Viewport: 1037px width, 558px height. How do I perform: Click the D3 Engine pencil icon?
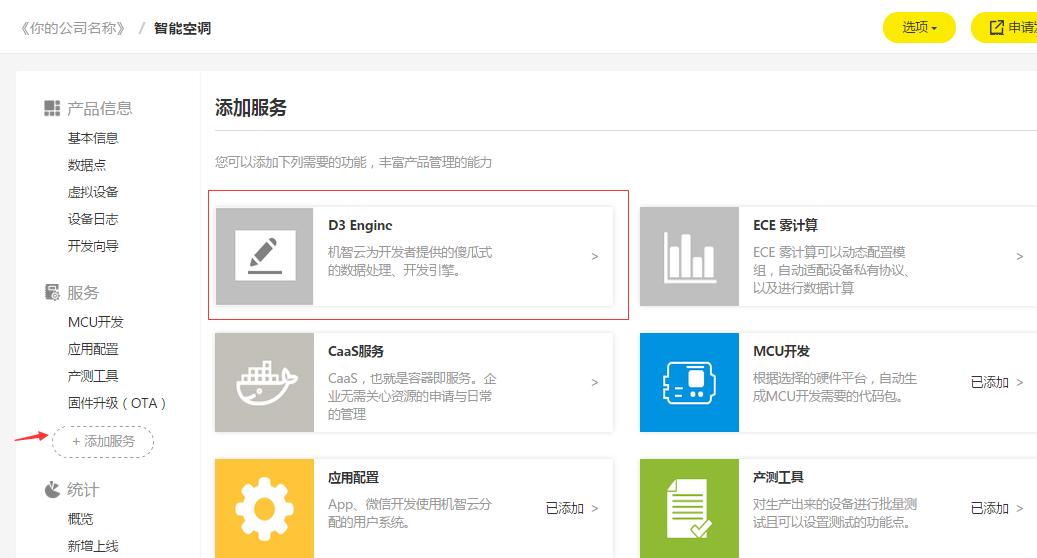coord(265,256)
